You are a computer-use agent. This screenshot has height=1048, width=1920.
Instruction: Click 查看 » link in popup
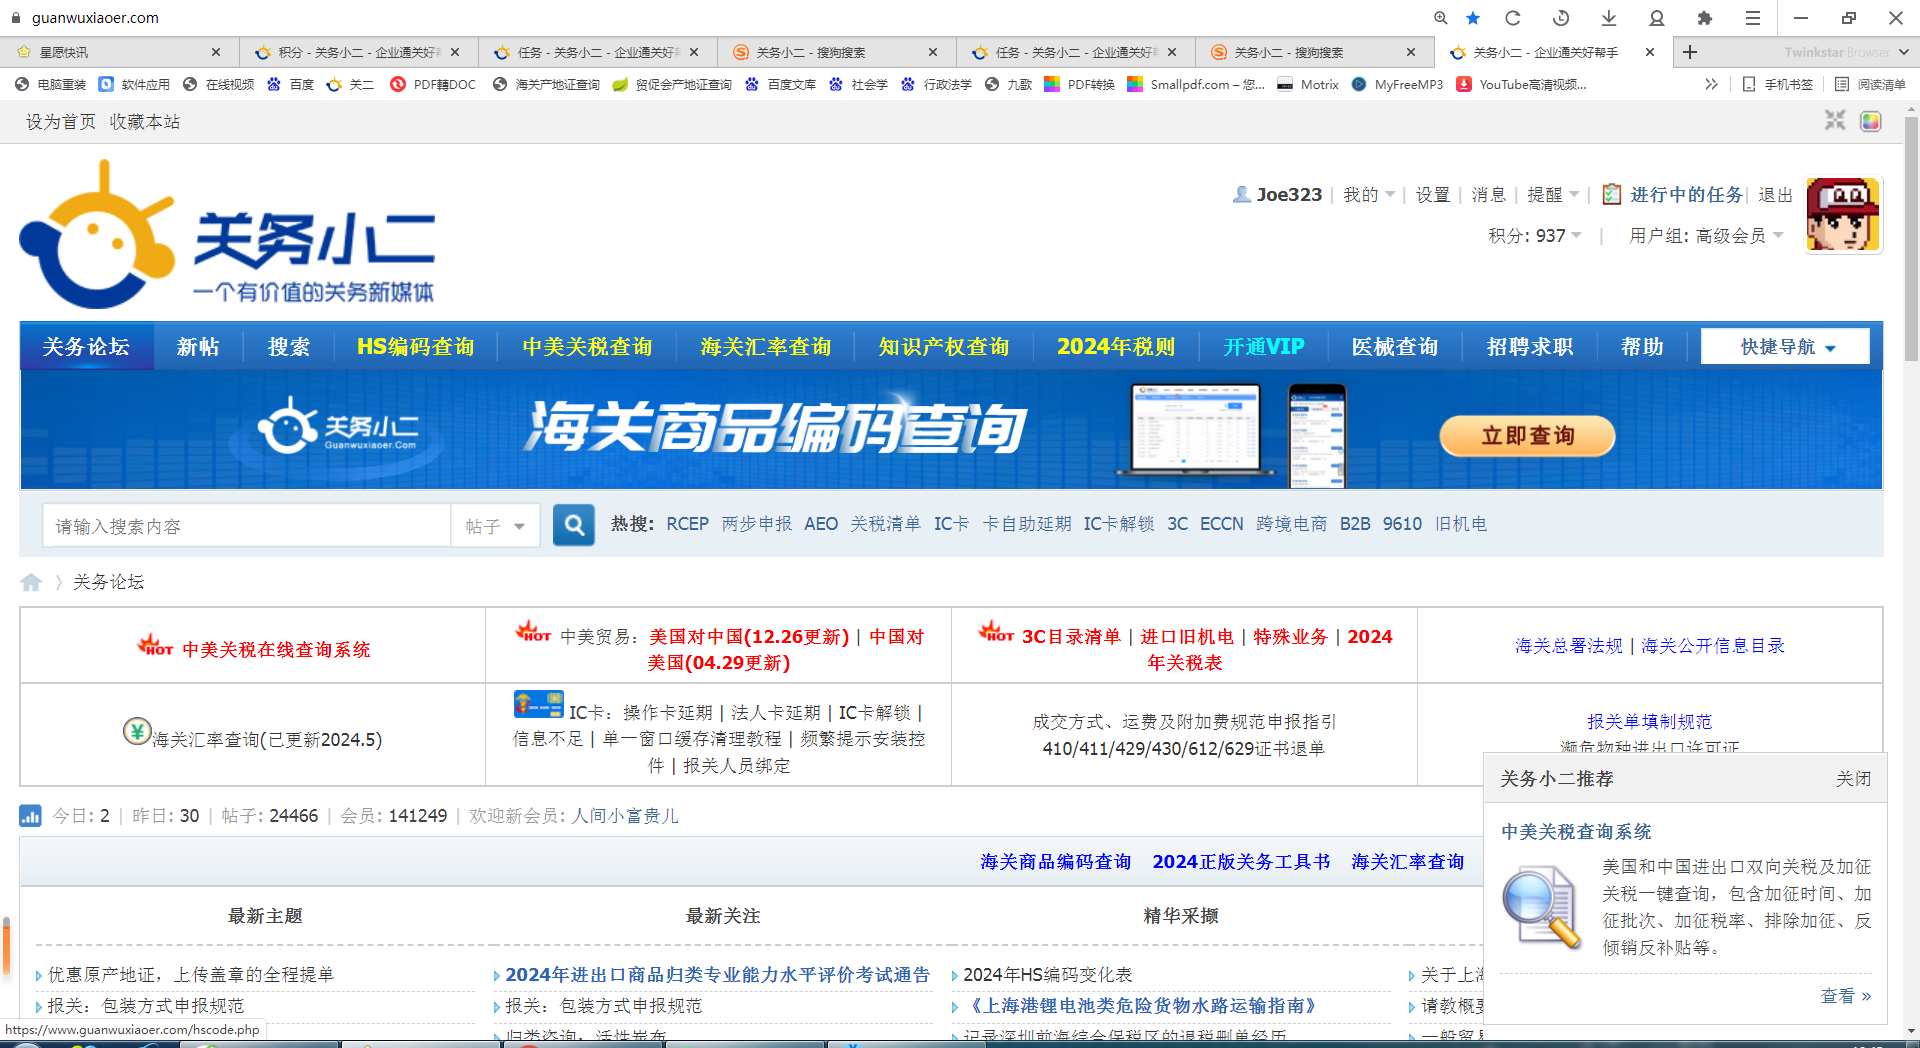coord(1846,996)
